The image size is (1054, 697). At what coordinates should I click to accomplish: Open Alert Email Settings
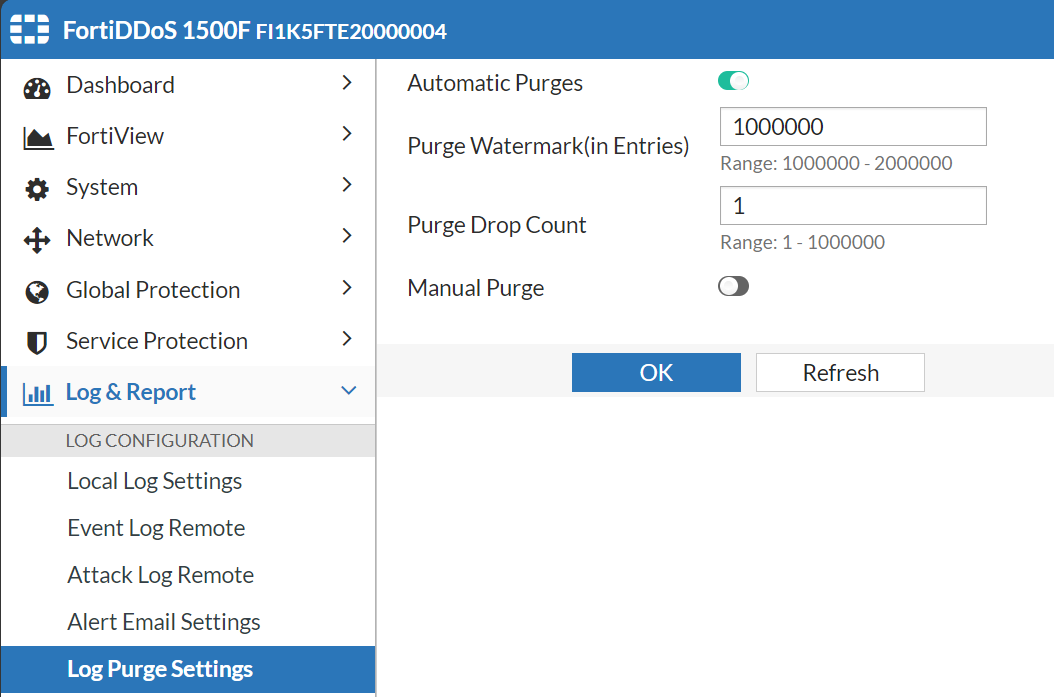tap(163, 622)
